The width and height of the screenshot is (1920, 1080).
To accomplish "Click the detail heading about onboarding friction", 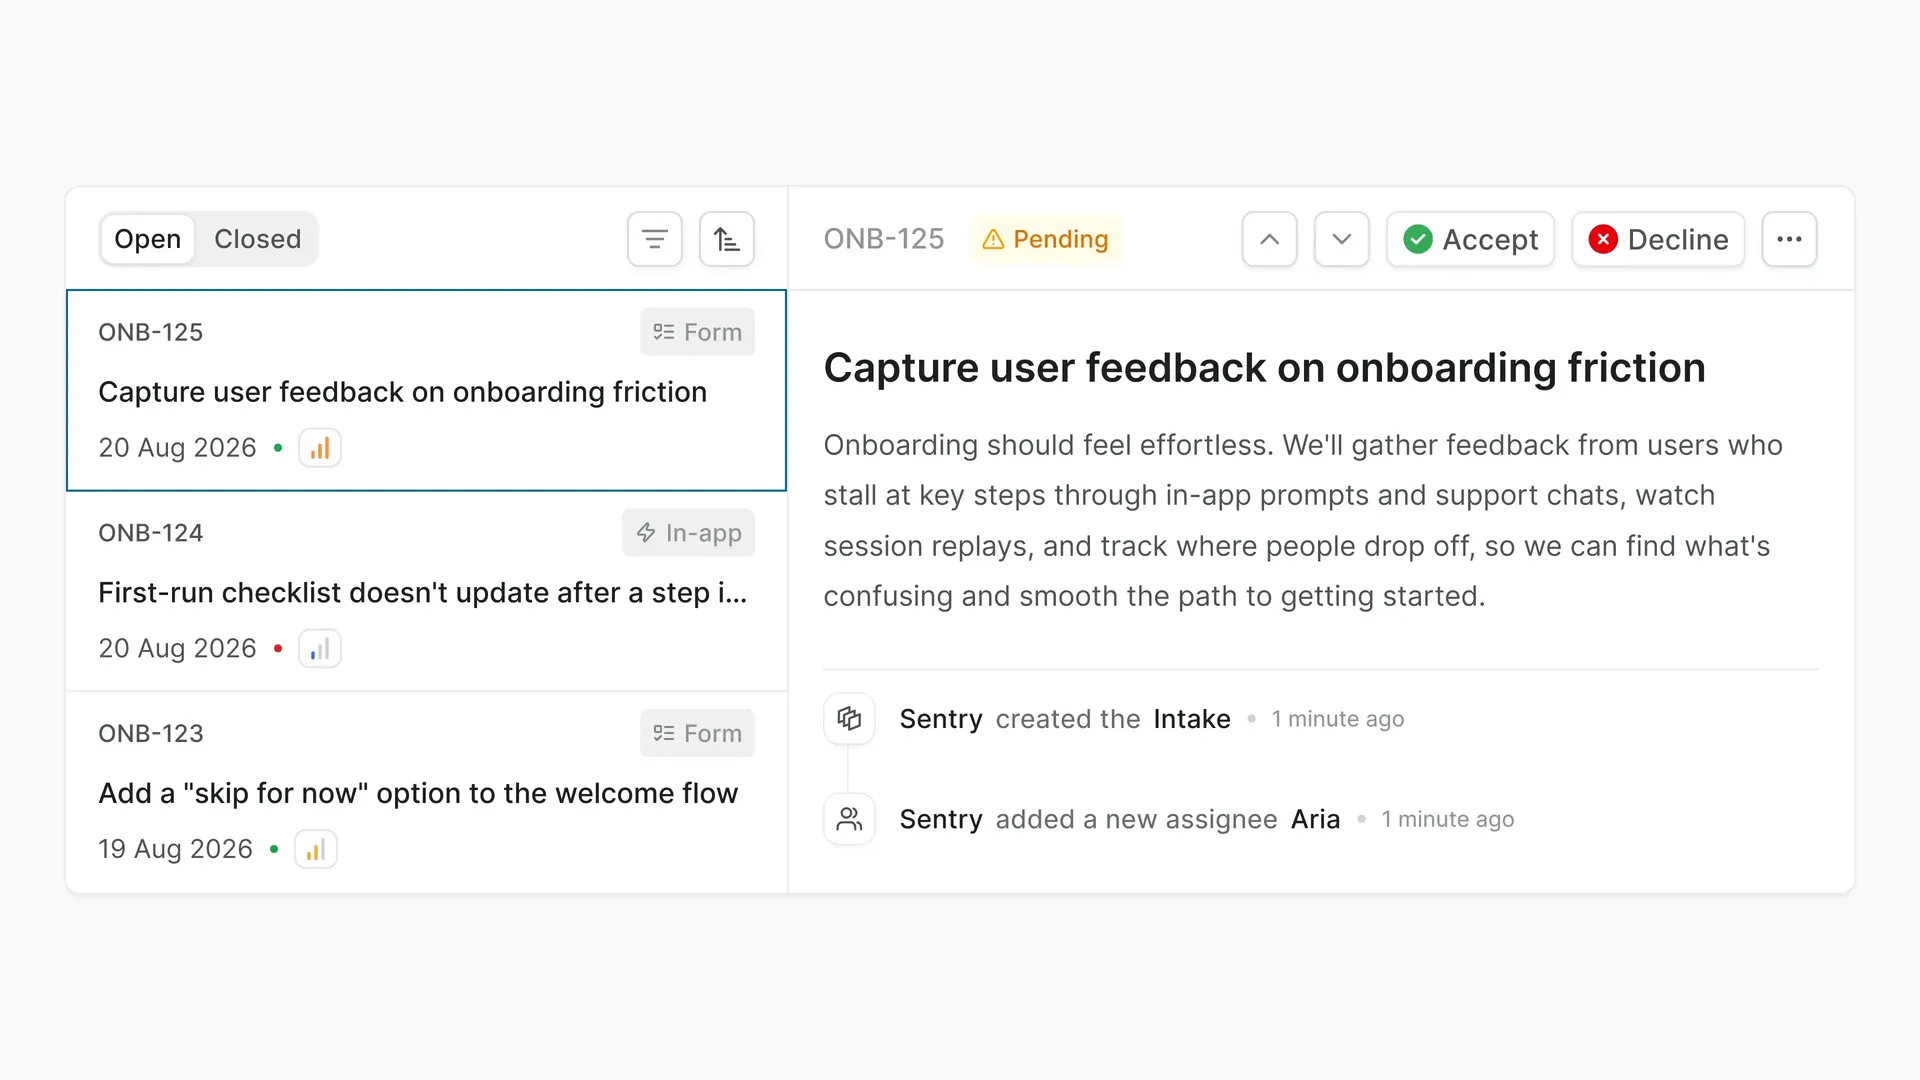I will tap(1265, 368).
